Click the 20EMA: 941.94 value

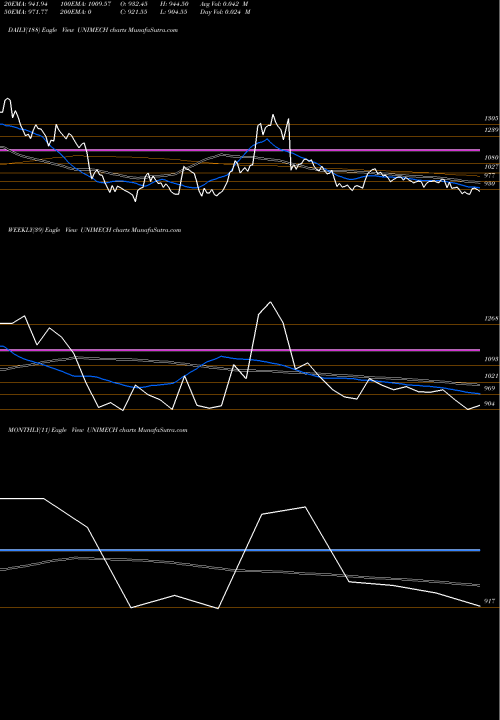[x=26, y=4]
